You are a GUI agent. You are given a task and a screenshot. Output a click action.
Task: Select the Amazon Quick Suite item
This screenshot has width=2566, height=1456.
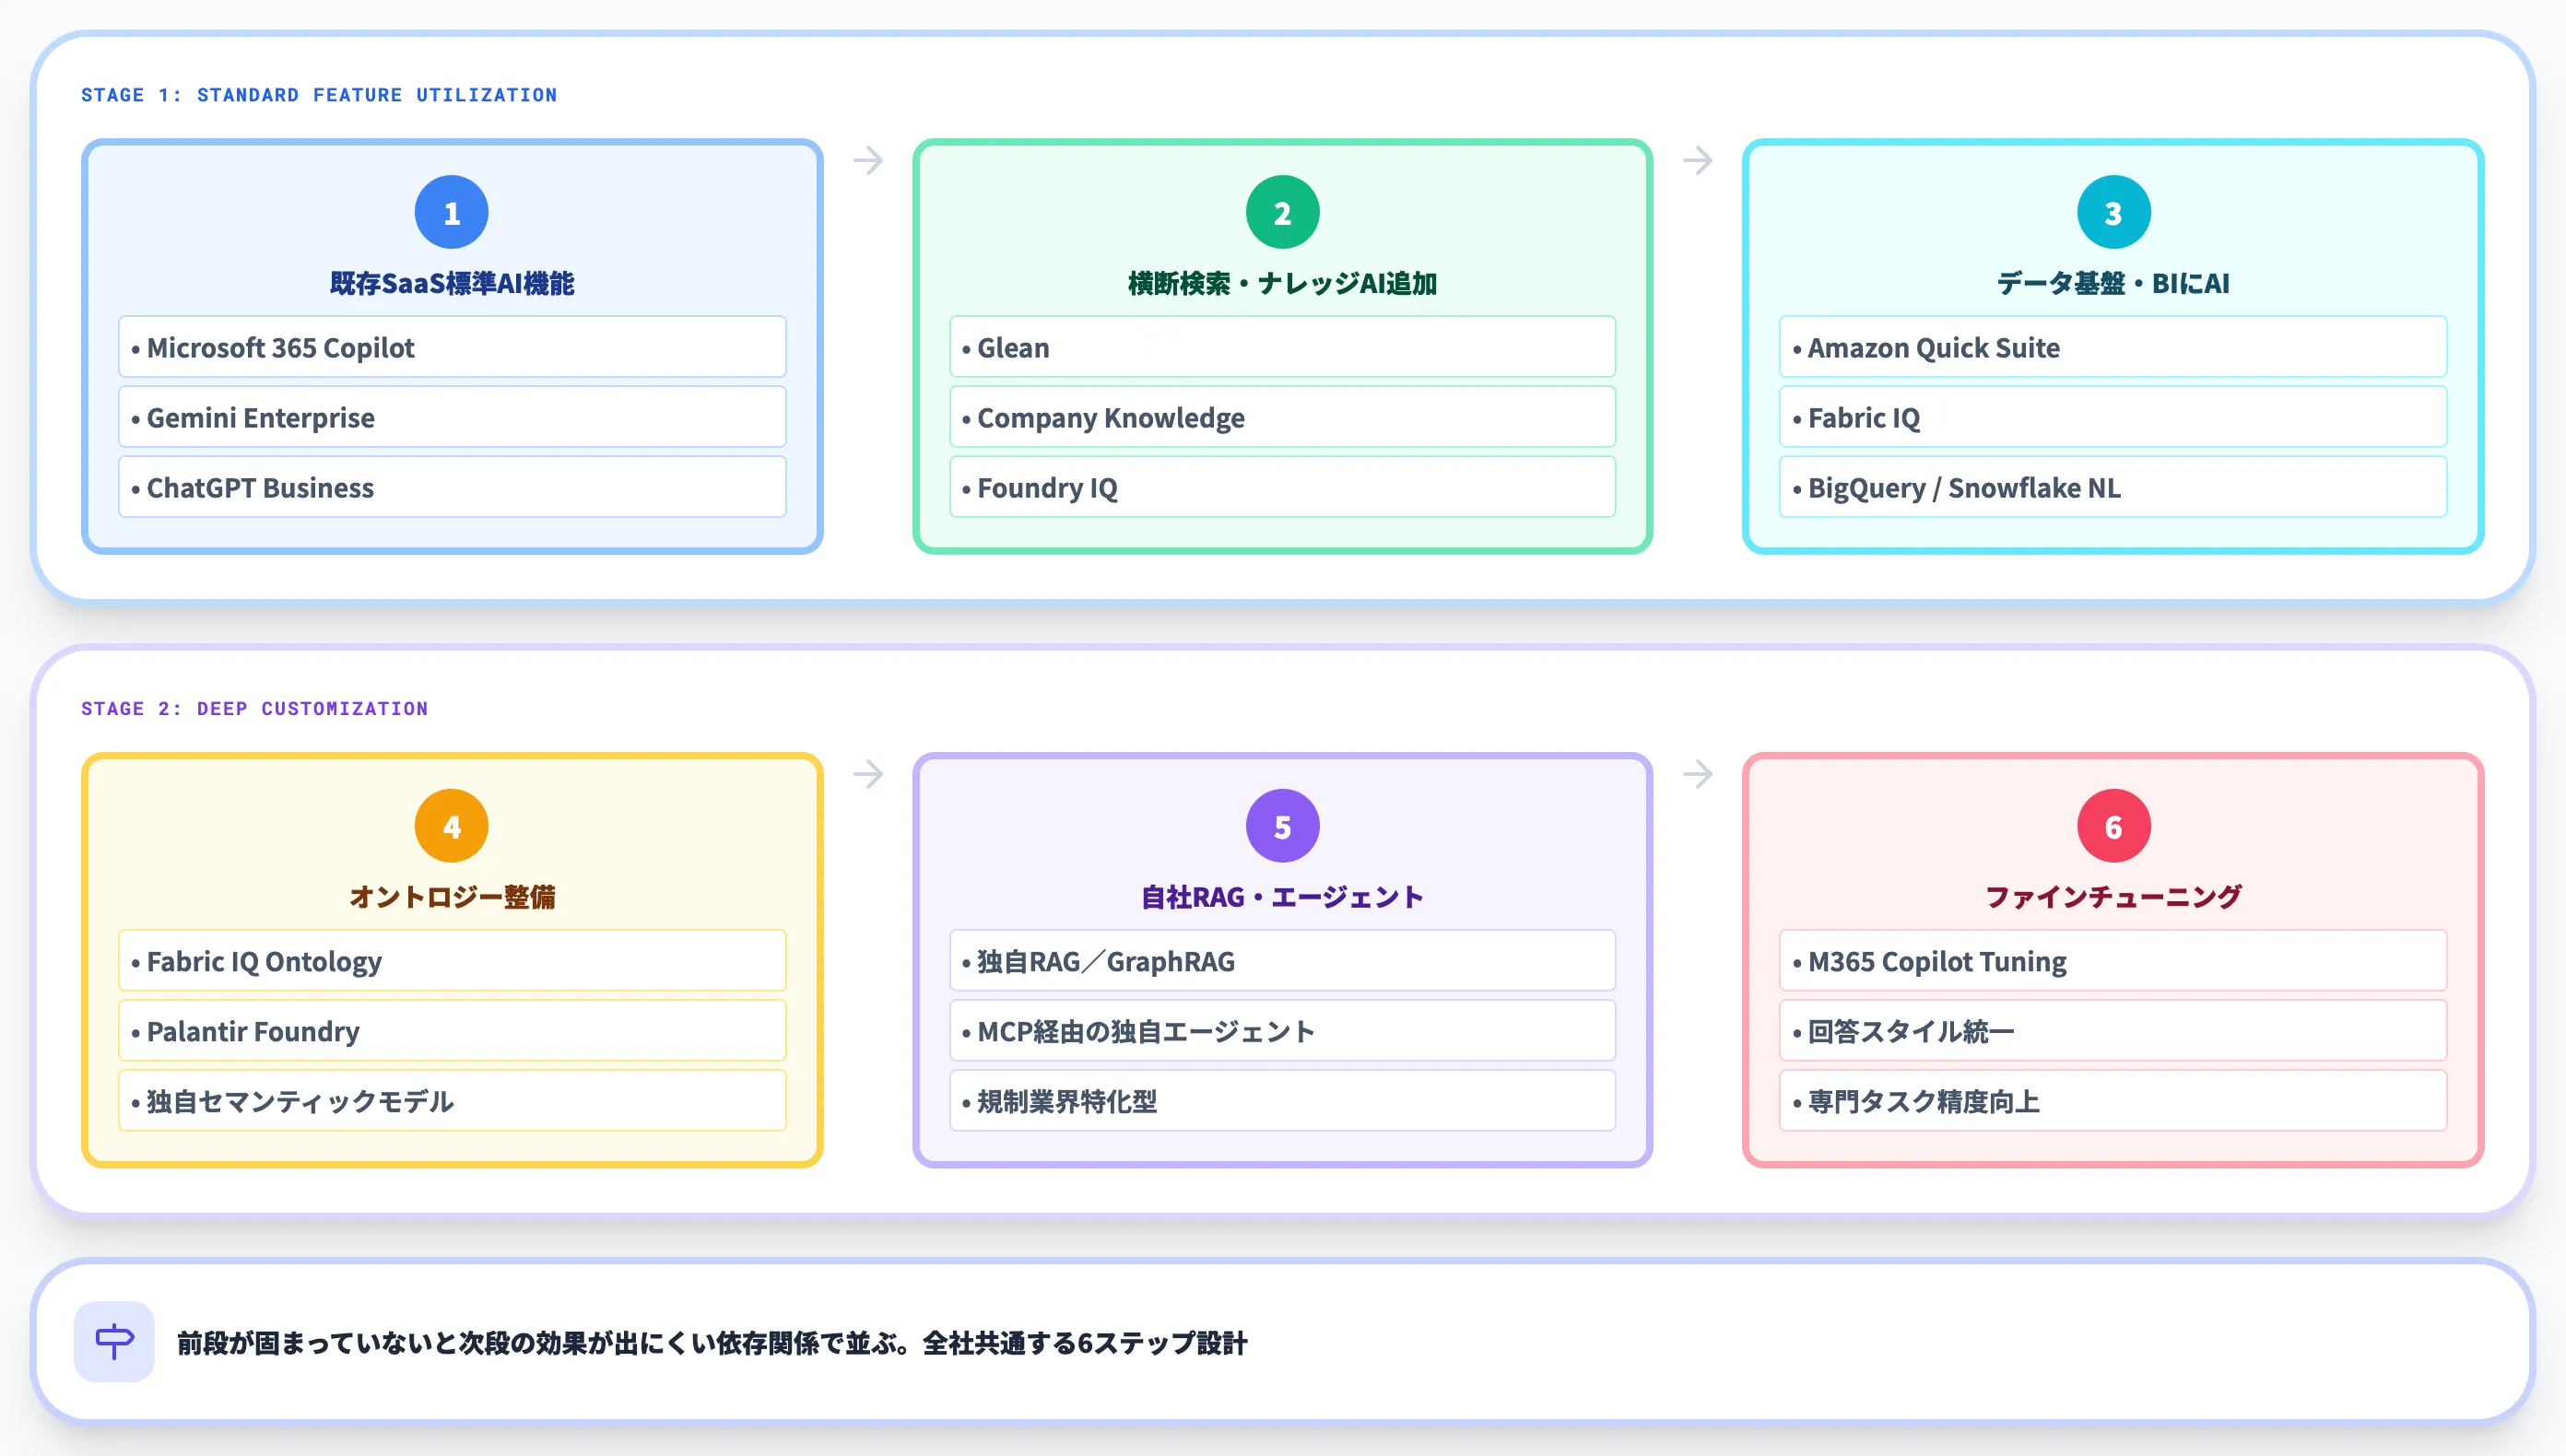pyautogui.click(x=2113, y=347)
